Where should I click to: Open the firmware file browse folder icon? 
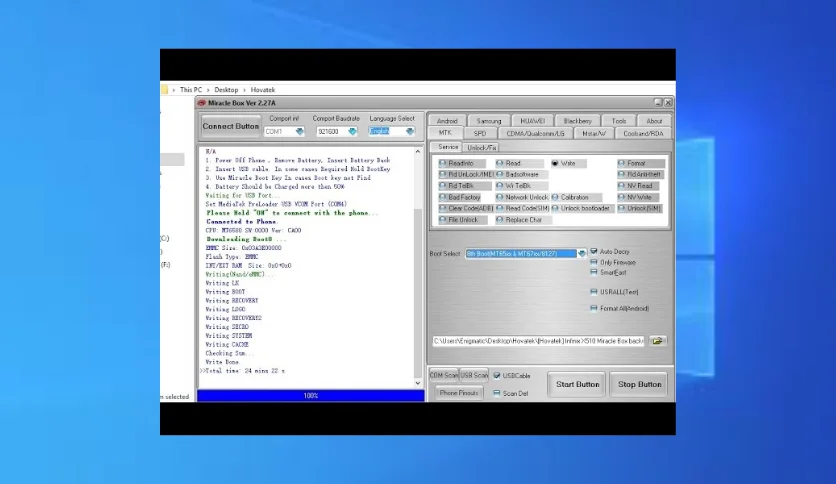[x=657, y=341]
